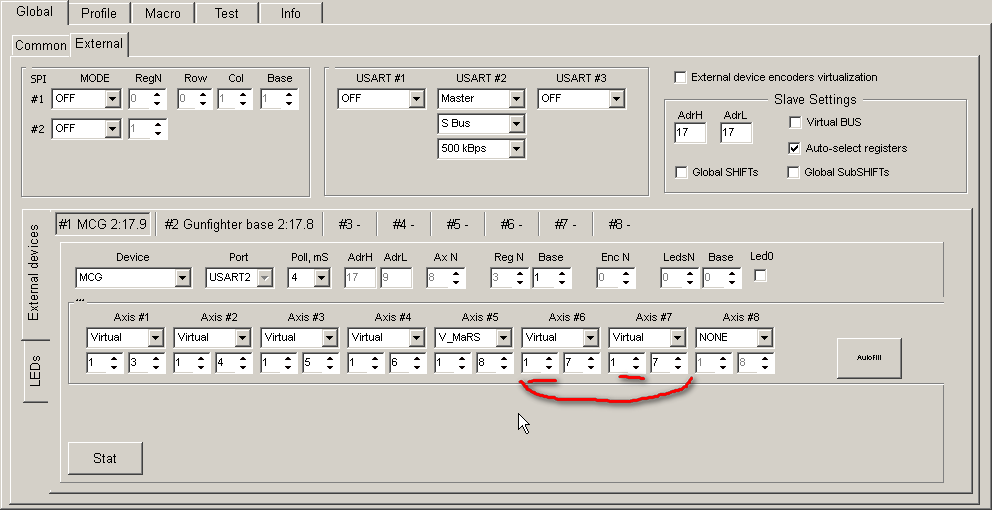Click Axis #2 second value stepper showing 4
Screen dimensions: 992x510
pos(233,363)
